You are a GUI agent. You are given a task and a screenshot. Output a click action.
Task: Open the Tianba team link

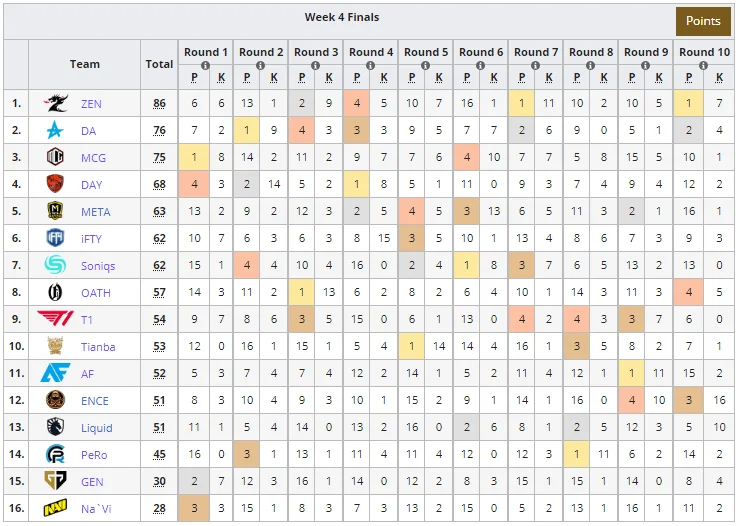click(98, 347)
